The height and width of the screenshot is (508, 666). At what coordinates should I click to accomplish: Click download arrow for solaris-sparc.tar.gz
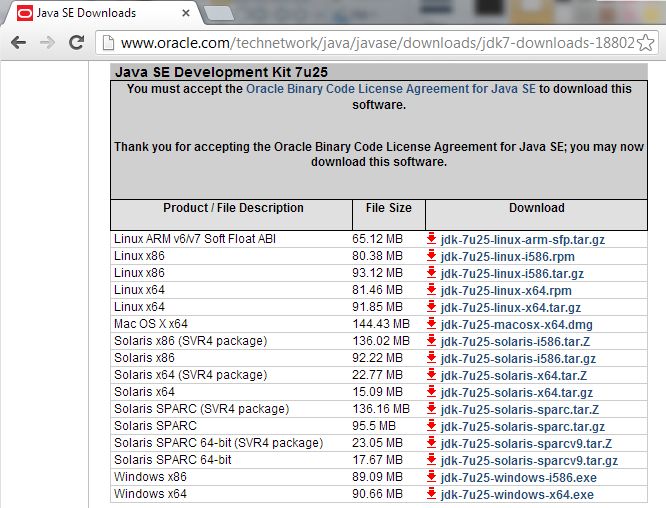432,426
